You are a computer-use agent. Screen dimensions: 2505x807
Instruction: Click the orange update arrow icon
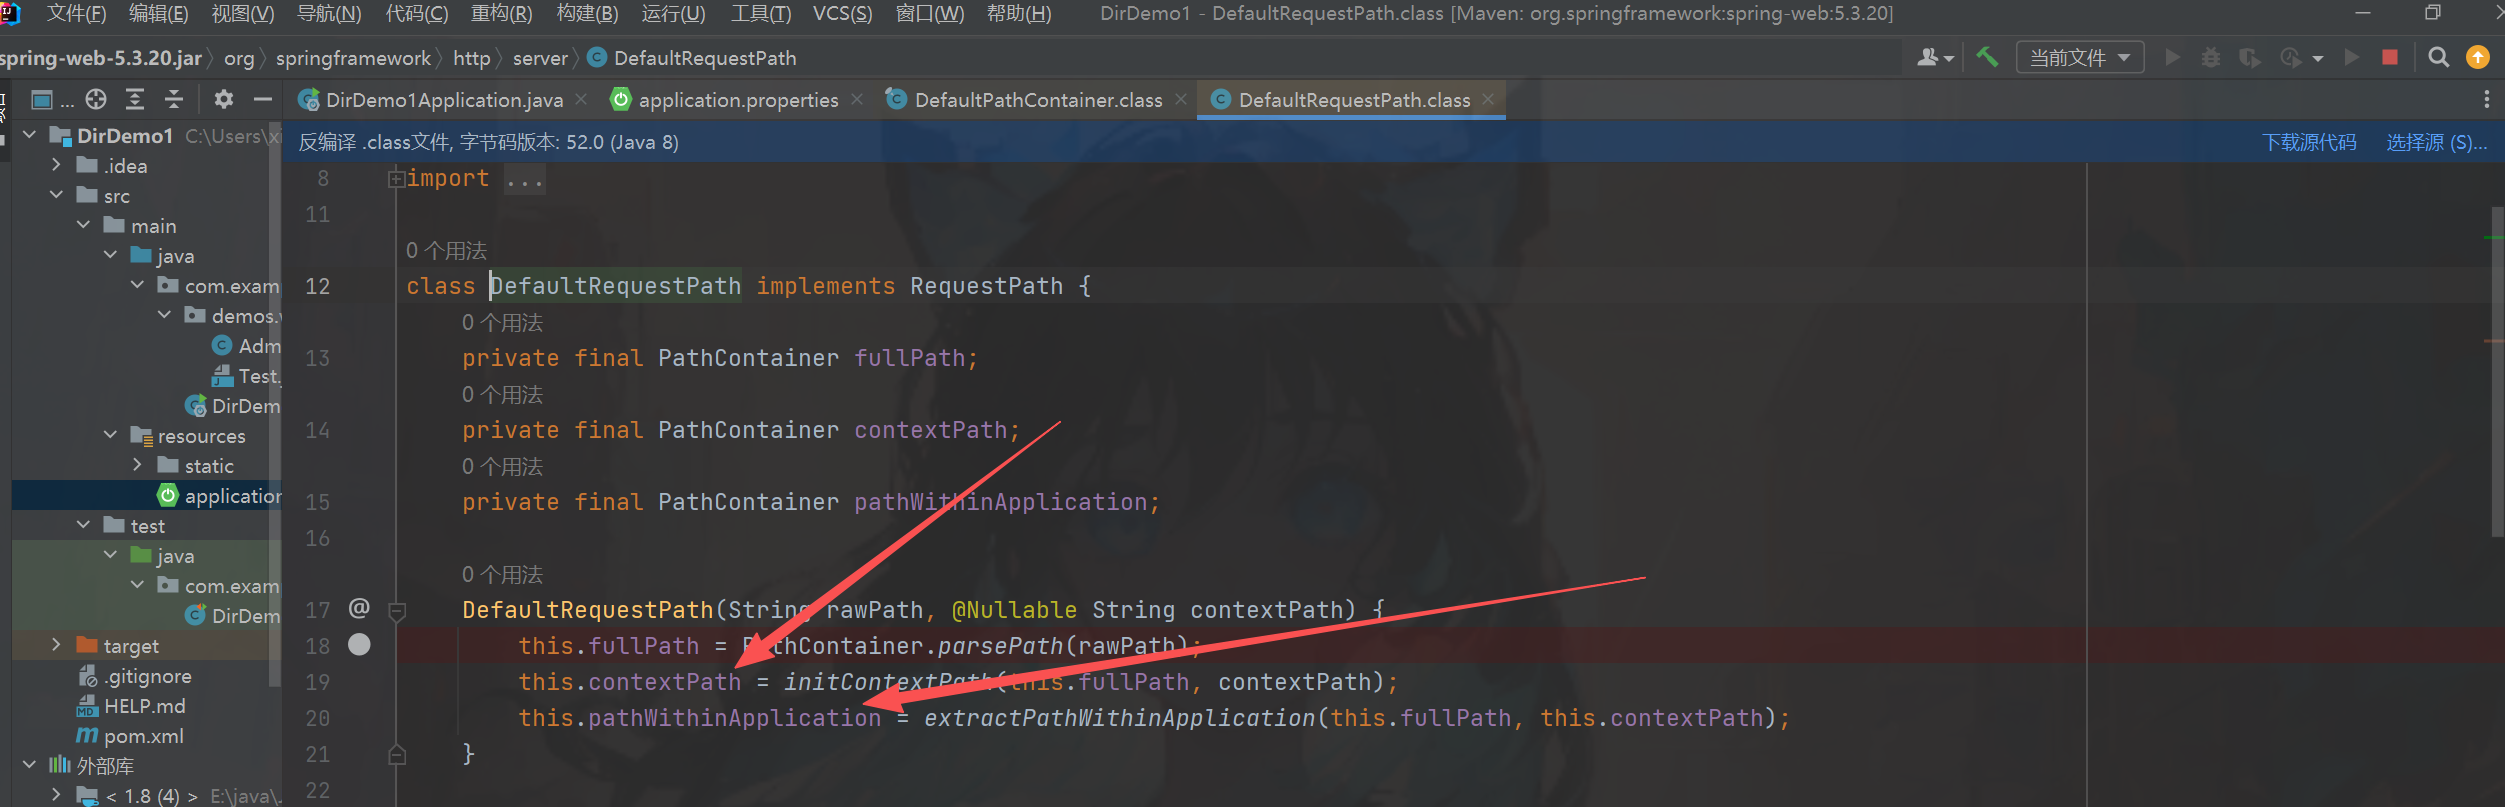pos(2478,58)
